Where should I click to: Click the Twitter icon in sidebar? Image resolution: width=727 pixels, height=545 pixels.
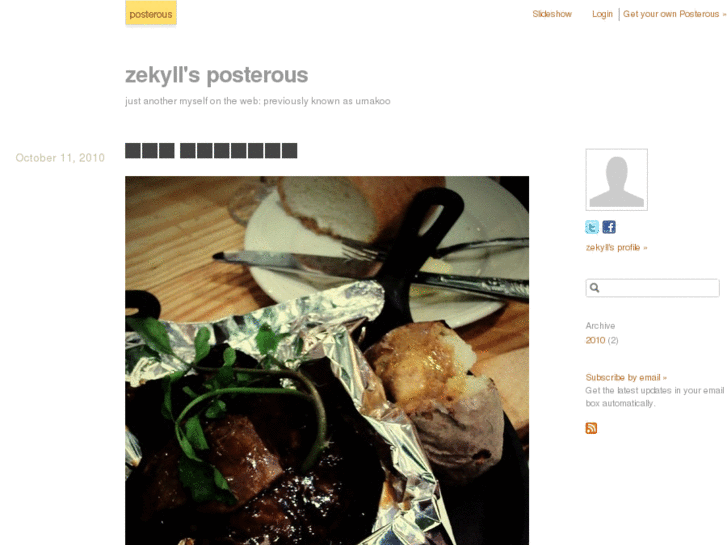point(592,227)
